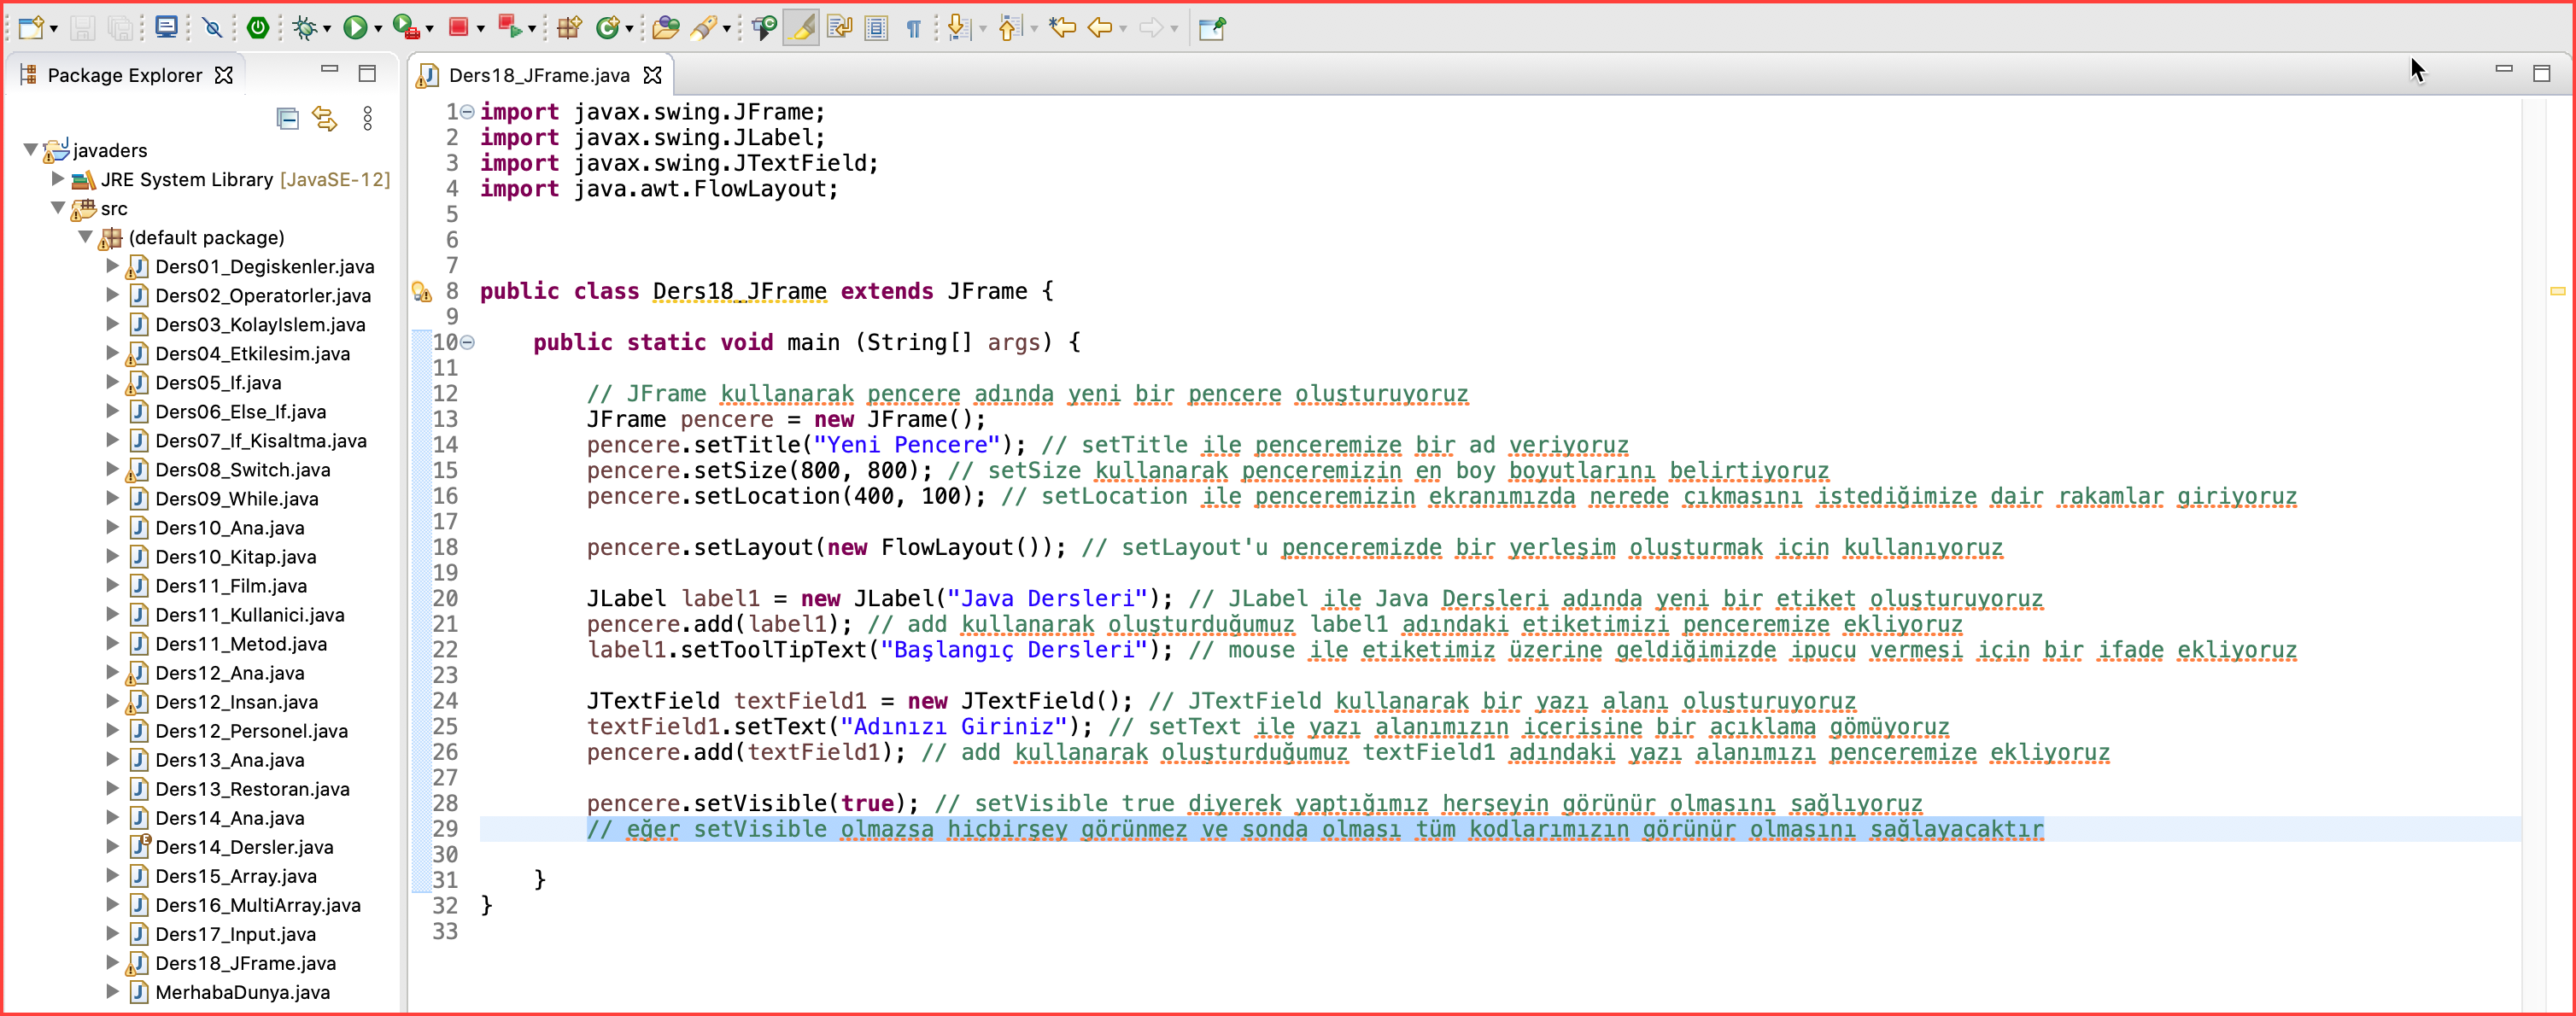
Task: Click the Pin Editor icon
Action: [x=1212, y=28]
